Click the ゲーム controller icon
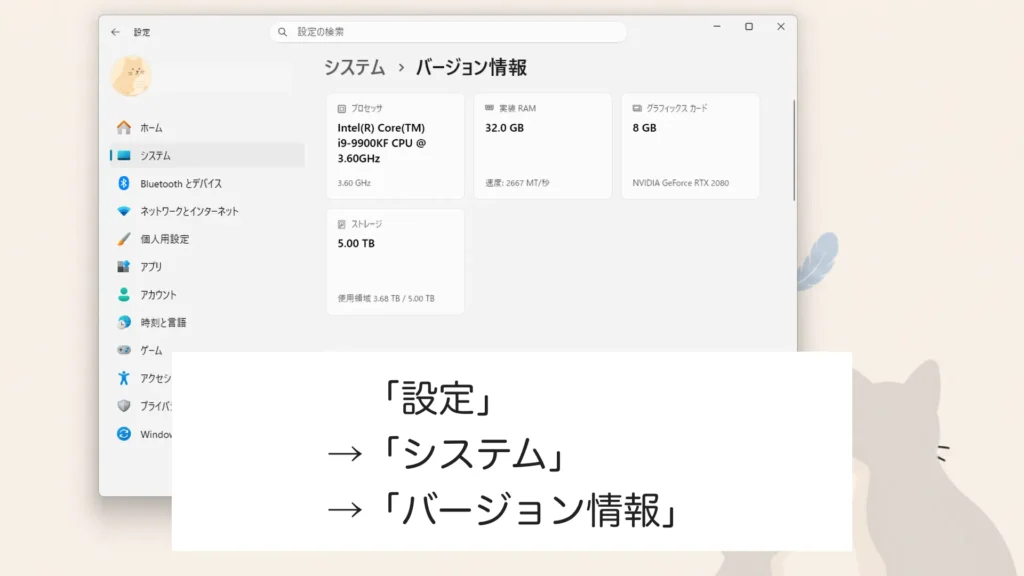 (x=123, y=350)
